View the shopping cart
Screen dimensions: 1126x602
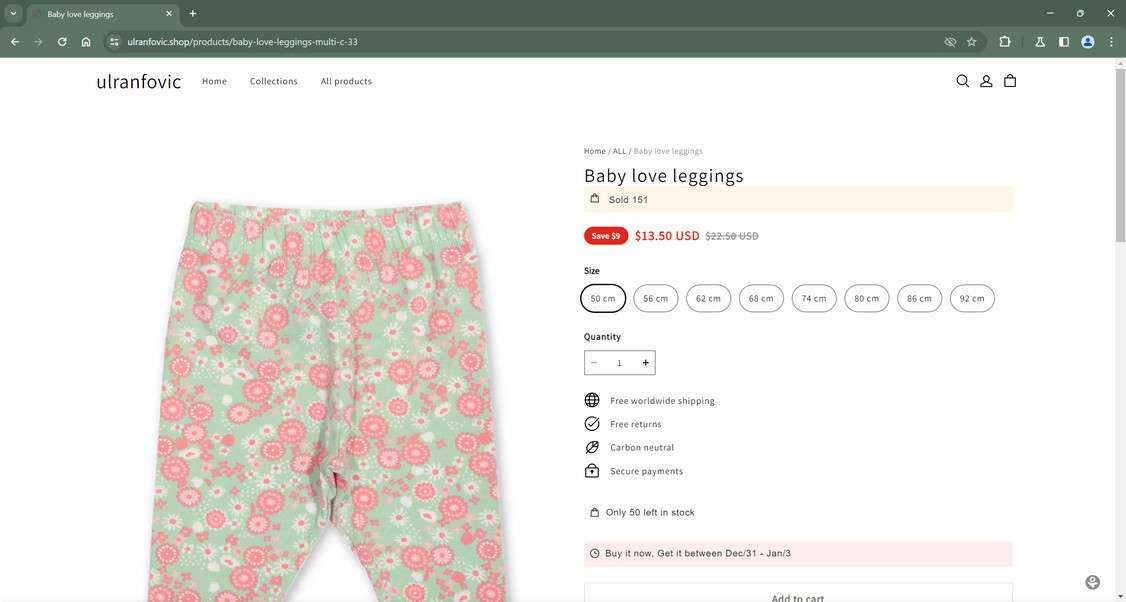tap(1009, 81)
